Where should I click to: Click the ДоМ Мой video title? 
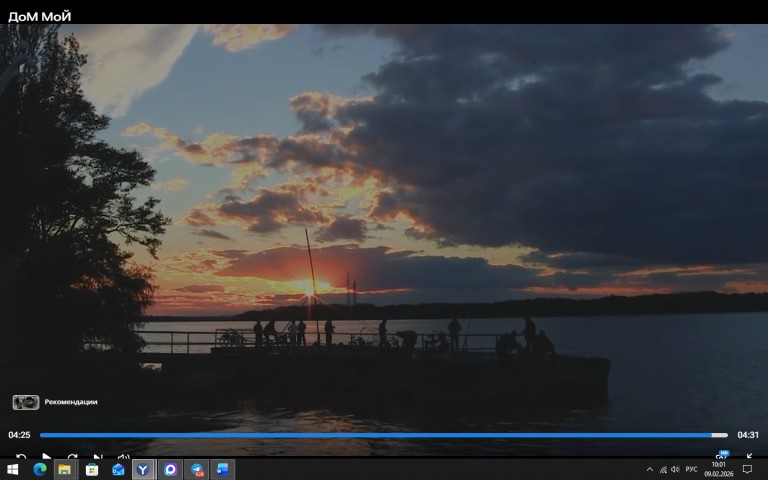point(40,16)
